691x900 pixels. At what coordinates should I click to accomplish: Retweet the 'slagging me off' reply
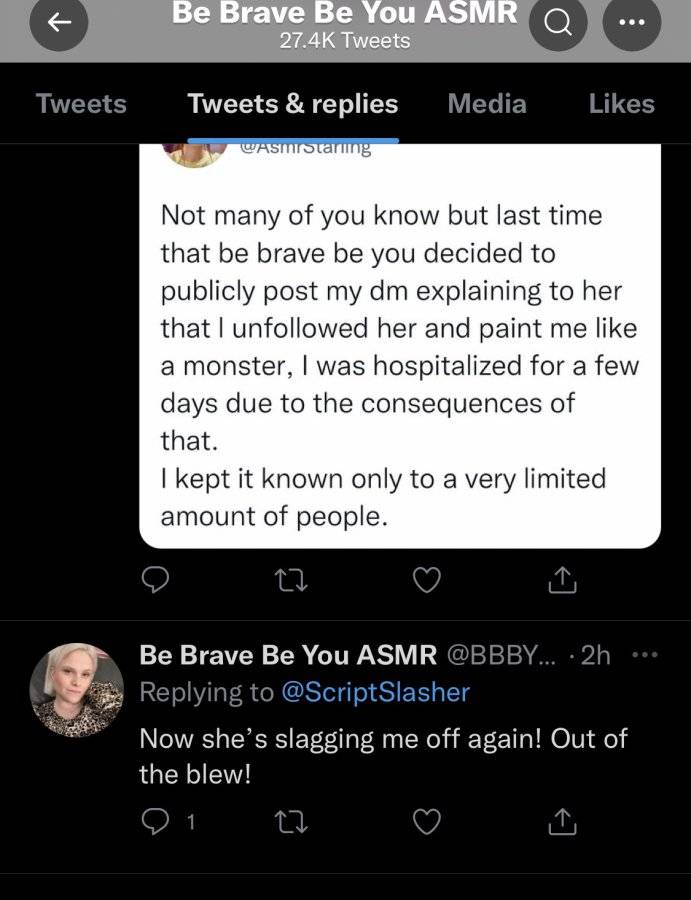pyautogui.click(x=292, y=823)
